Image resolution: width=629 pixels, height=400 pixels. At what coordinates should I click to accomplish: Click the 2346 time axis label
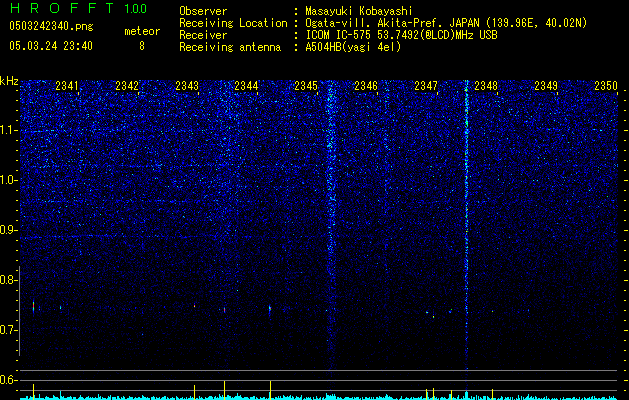[366, 86]
